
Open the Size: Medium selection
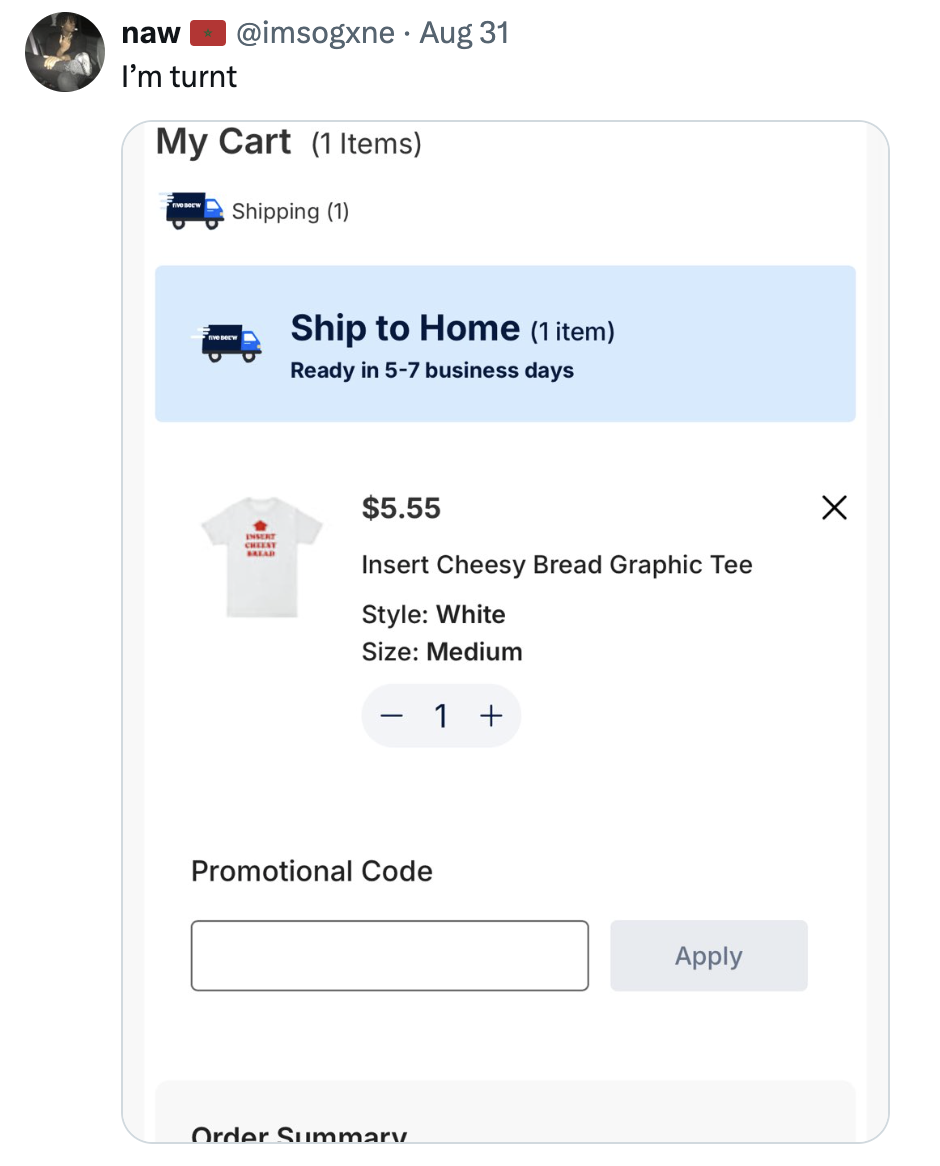[x=442, y=651]
